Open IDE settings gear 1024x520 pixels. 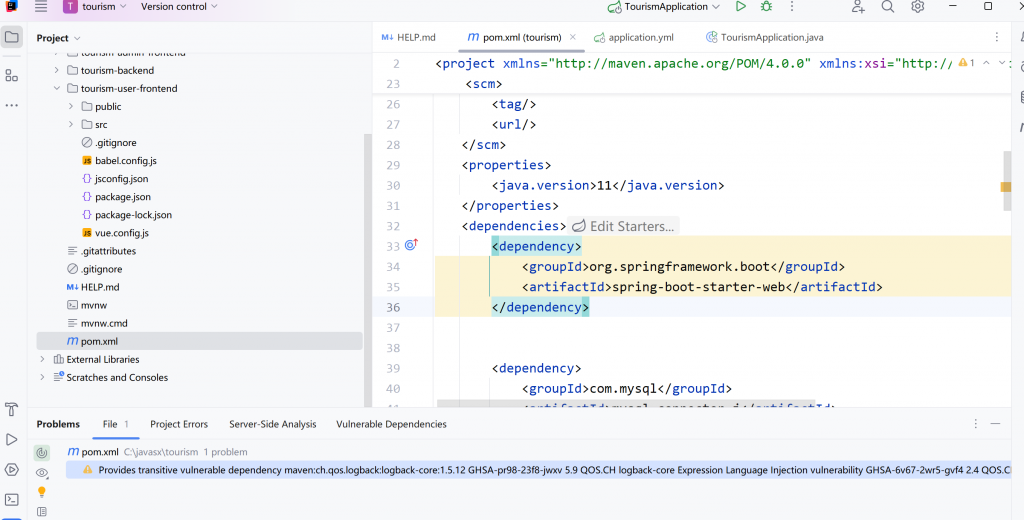point(918,7)
